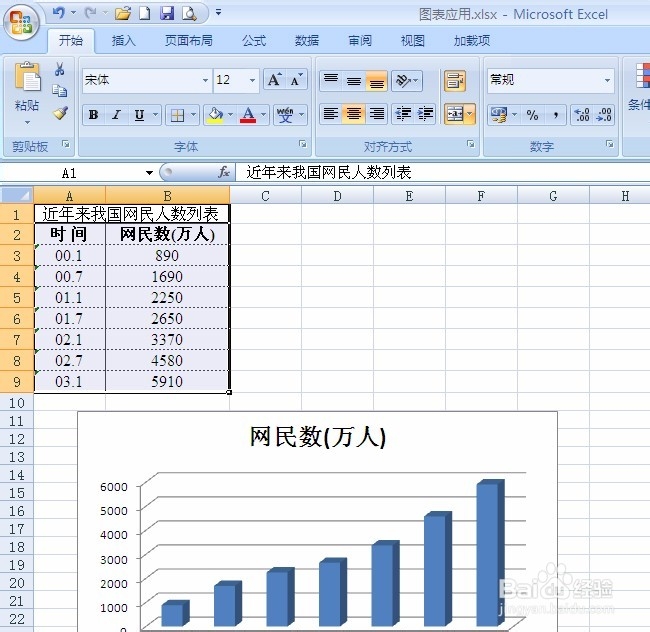Open 字体 group dialog launcher

coord(303,144)
